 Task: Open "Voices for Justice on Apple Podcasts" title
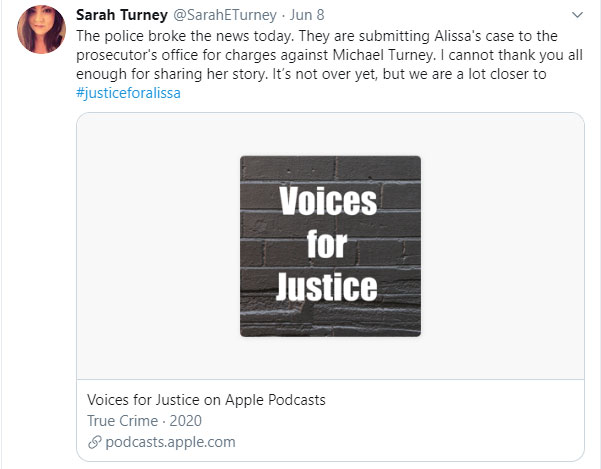[x=206, y=400]
